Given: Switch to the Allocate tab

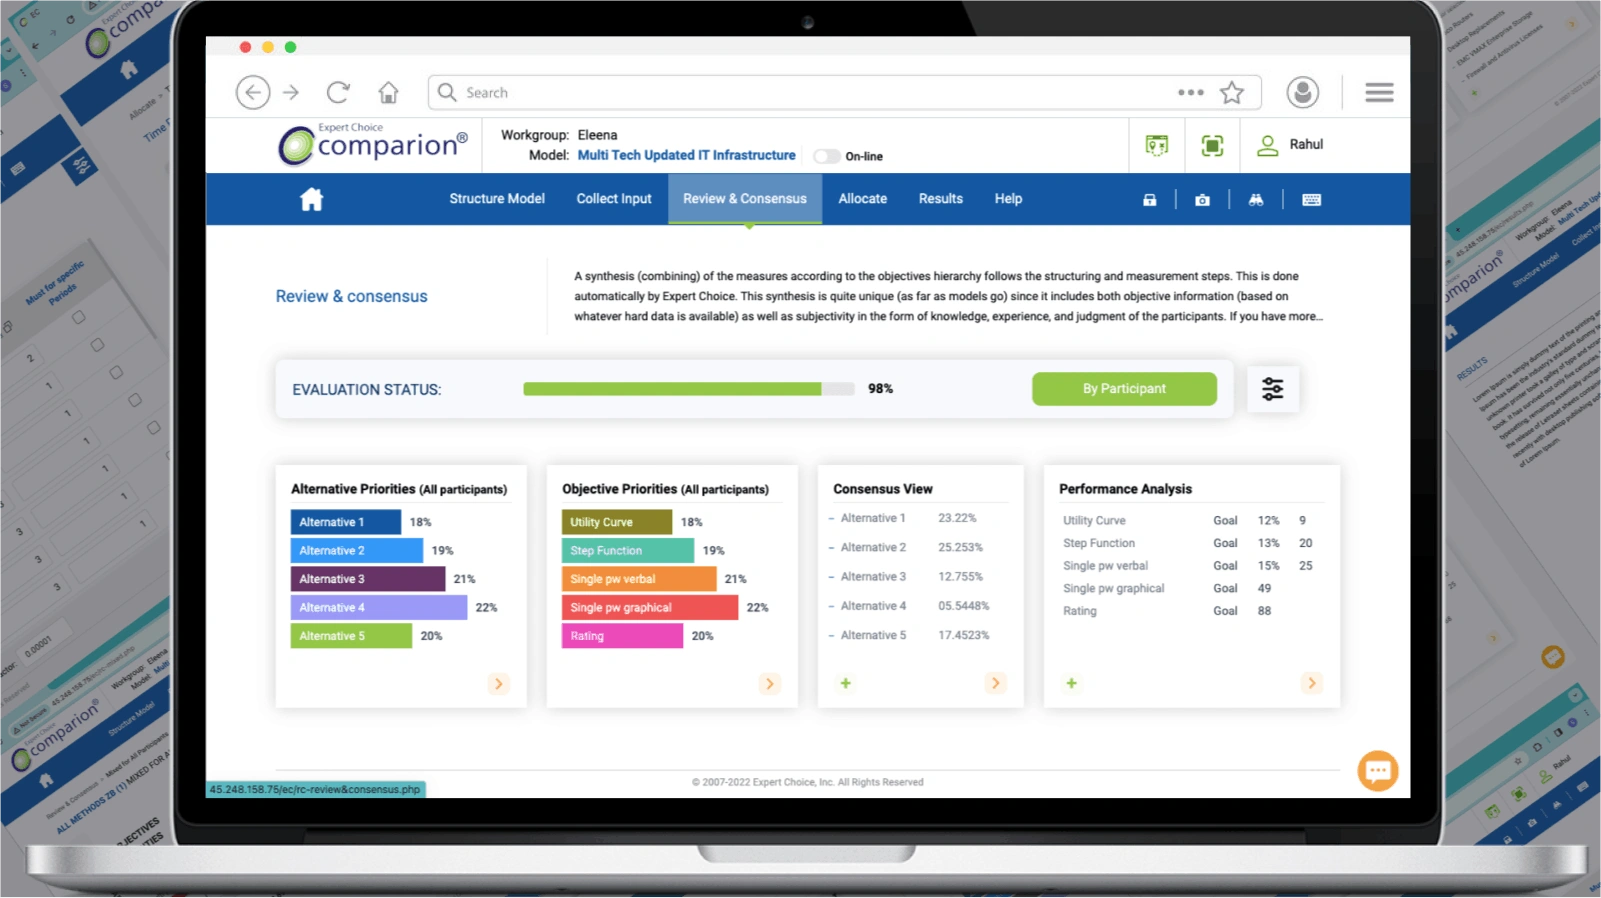Looking at the screenshot, I should [862, 199].
